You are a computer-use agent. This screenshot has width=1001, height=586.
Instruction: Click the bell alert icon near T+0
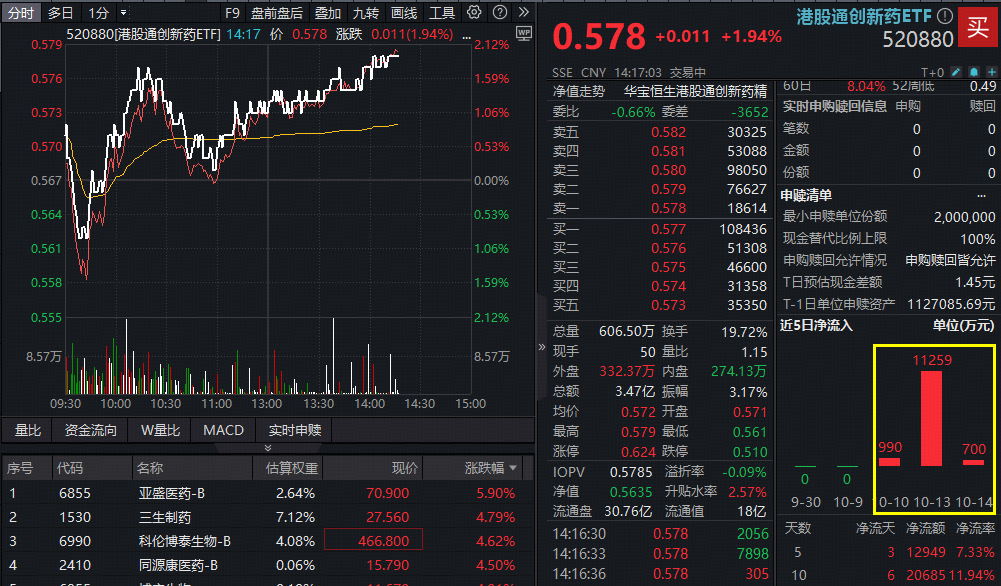(973, 72)
